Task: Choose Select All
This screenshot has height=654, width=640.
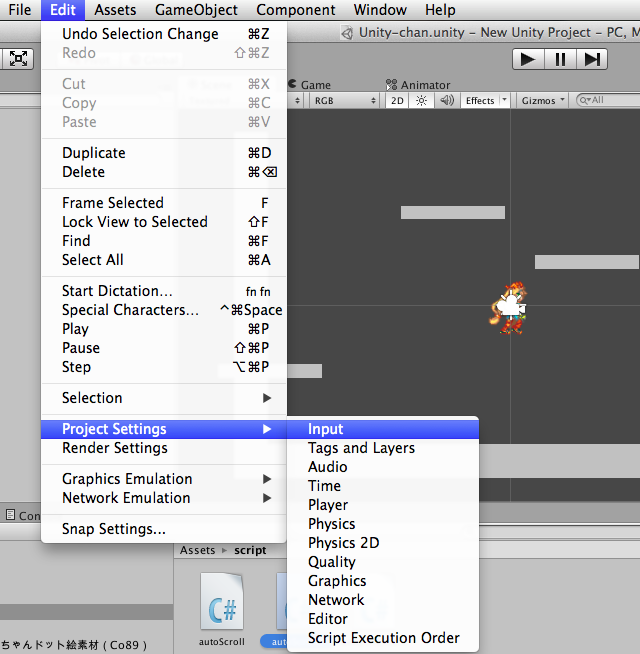Action: 164,260
